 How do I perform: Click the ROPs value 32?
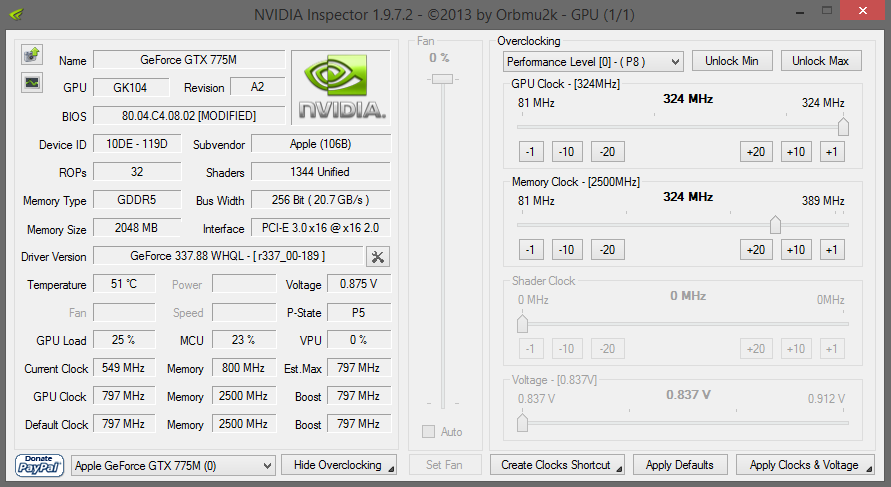(137, 172)
